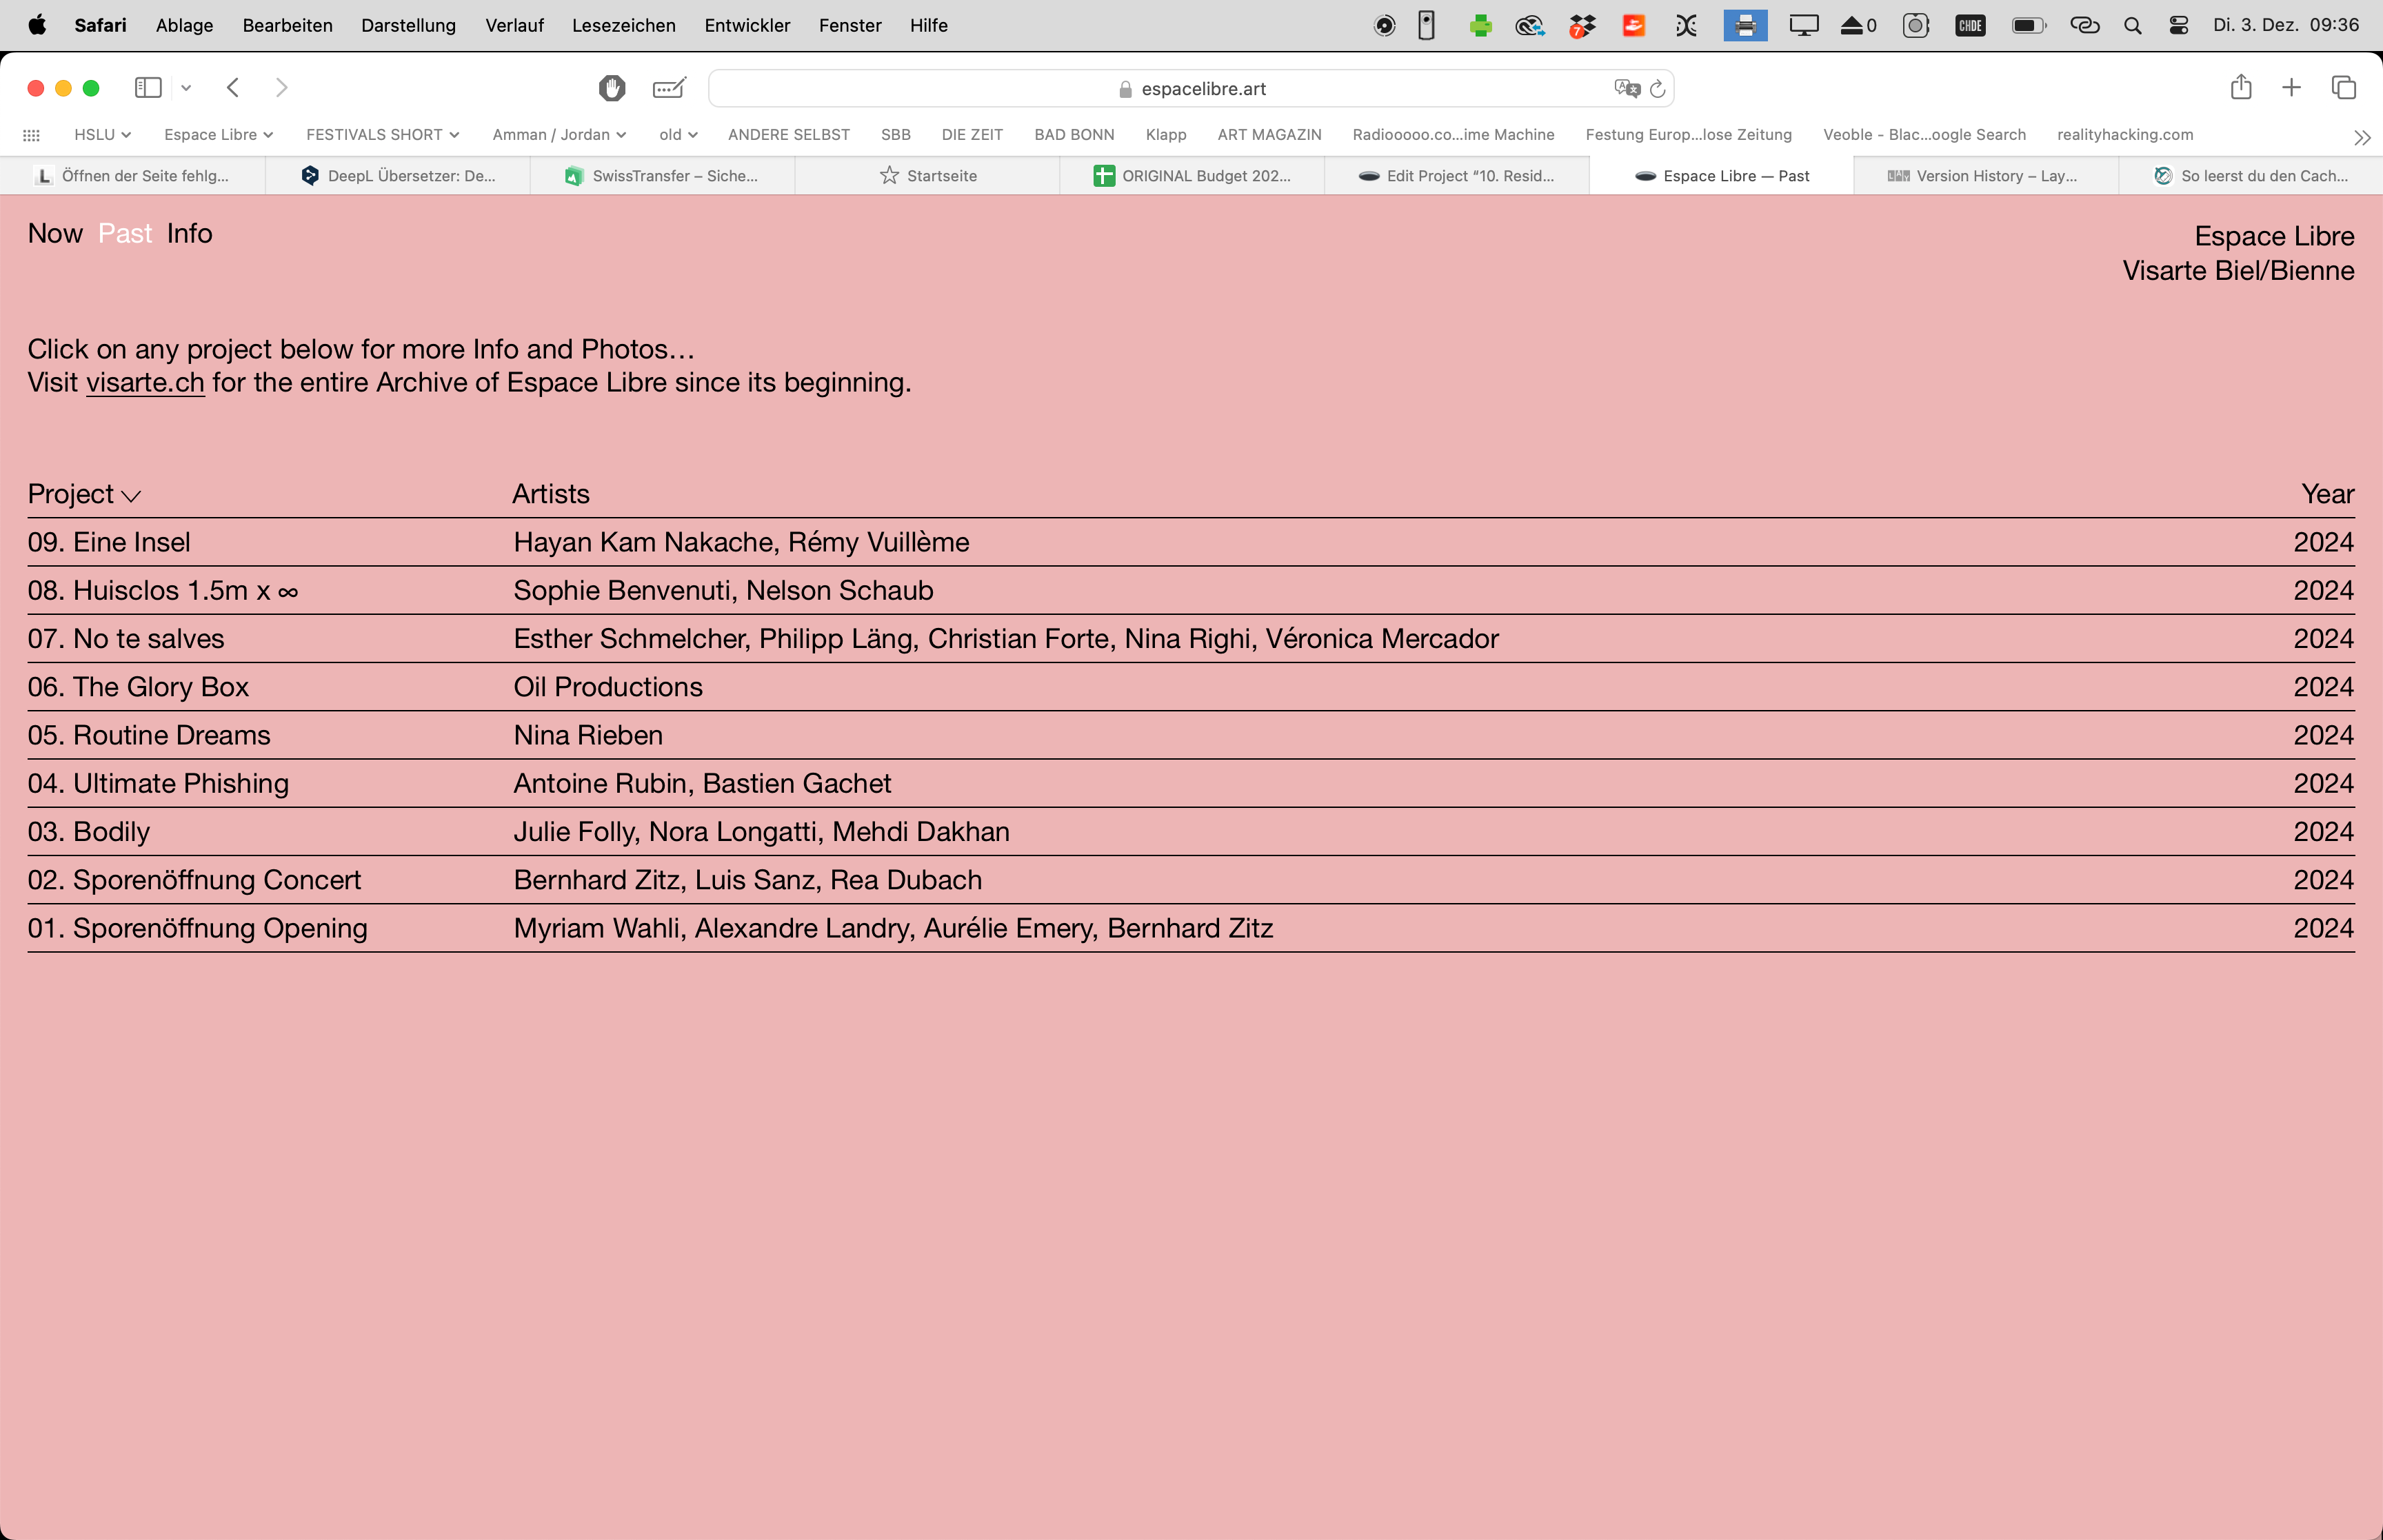Screen dimensions: 2383x1540
Task: Open the visarte.ch link
Action: 145,383
